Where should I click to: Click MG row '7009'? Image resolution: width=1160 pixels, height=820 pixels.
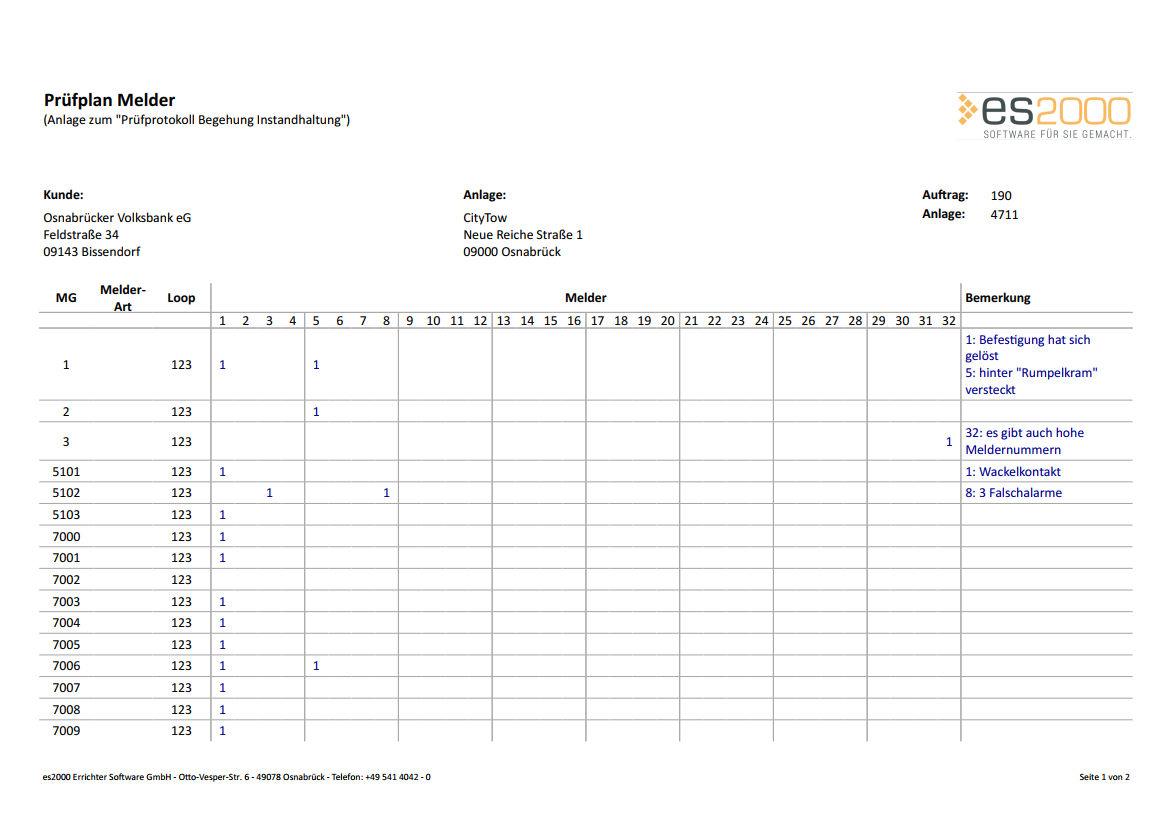click(x=66, y=730)
